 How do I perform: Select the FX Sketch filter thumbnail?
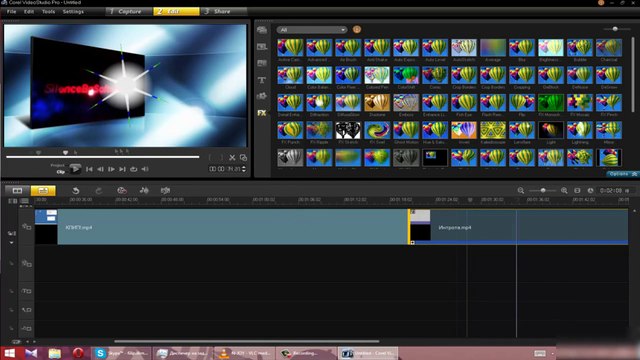pos(348,131)
